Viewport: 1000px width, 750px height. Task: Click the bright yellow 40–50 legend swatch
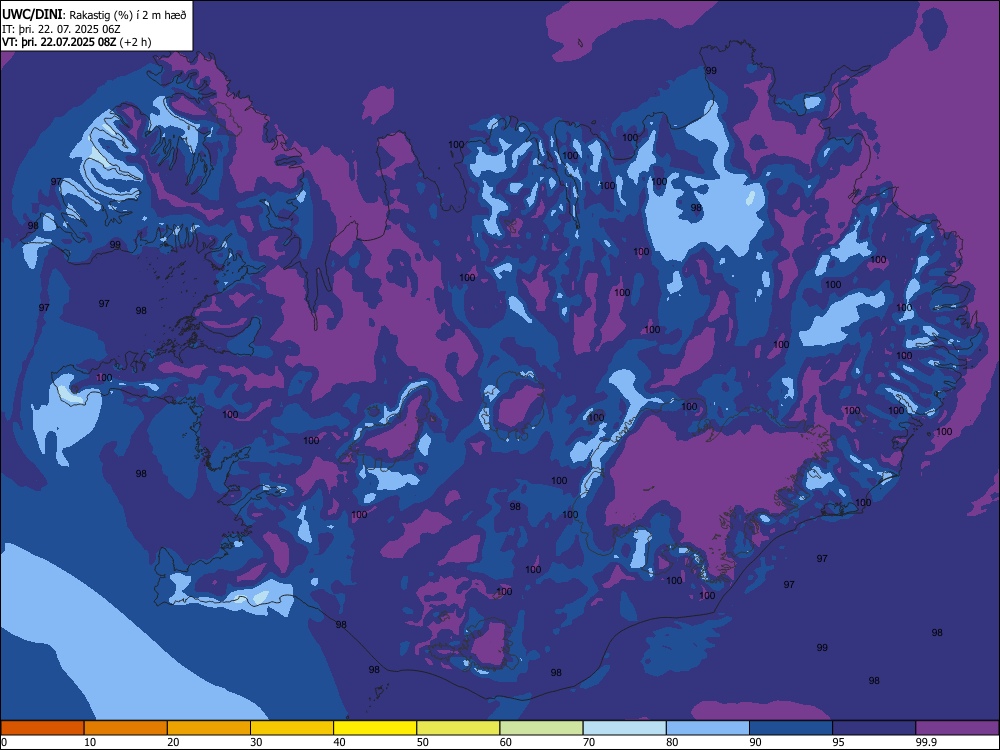pos(375,728)
